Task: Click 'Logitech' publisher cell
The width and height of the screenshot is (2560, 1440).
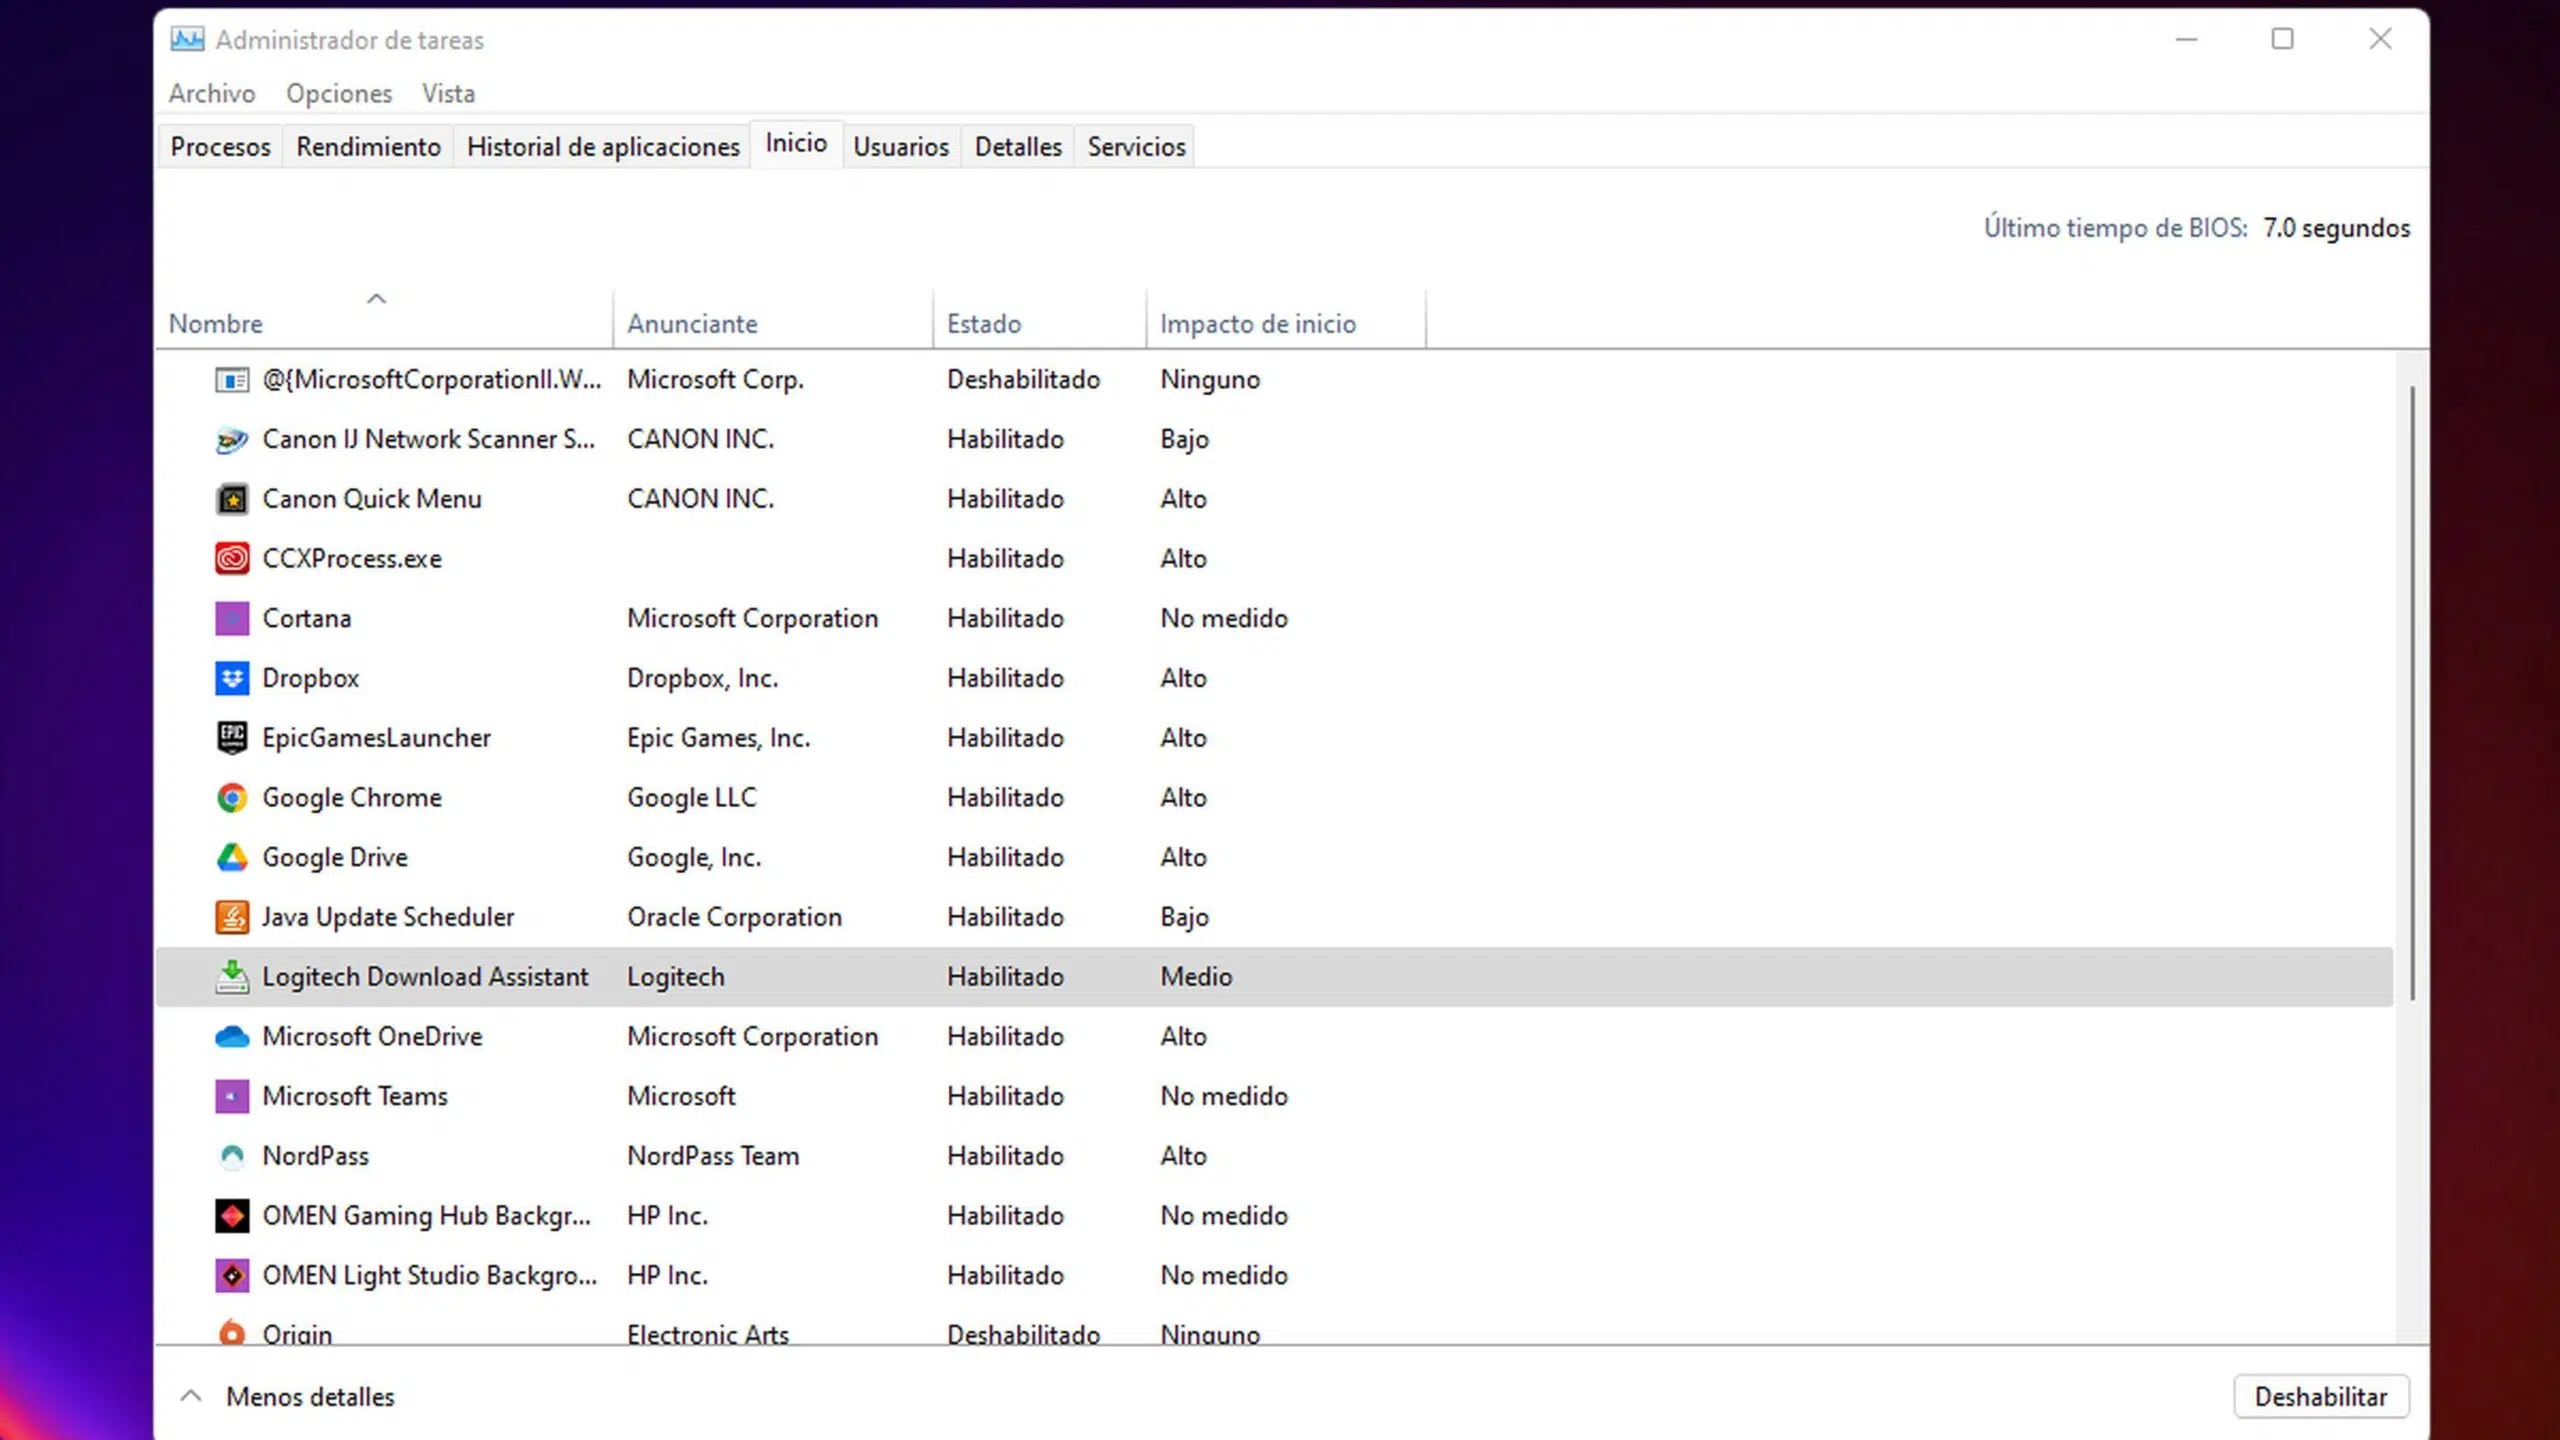Action: tap(675, 977)
